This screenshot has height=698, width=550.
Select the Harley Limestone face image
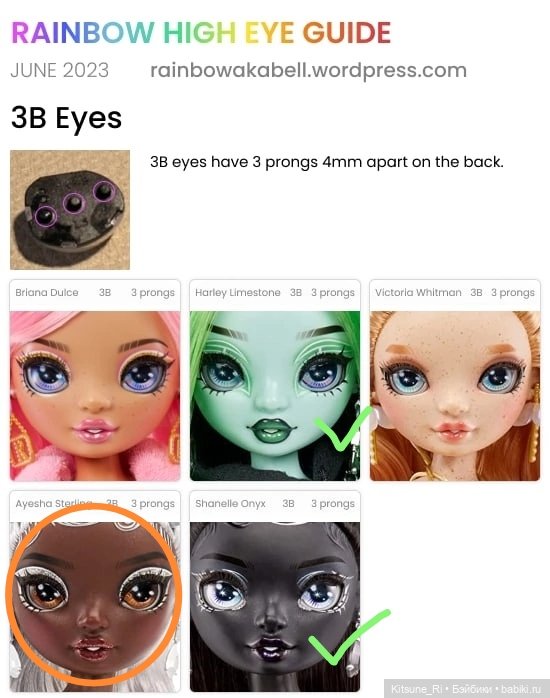(275, 396)
